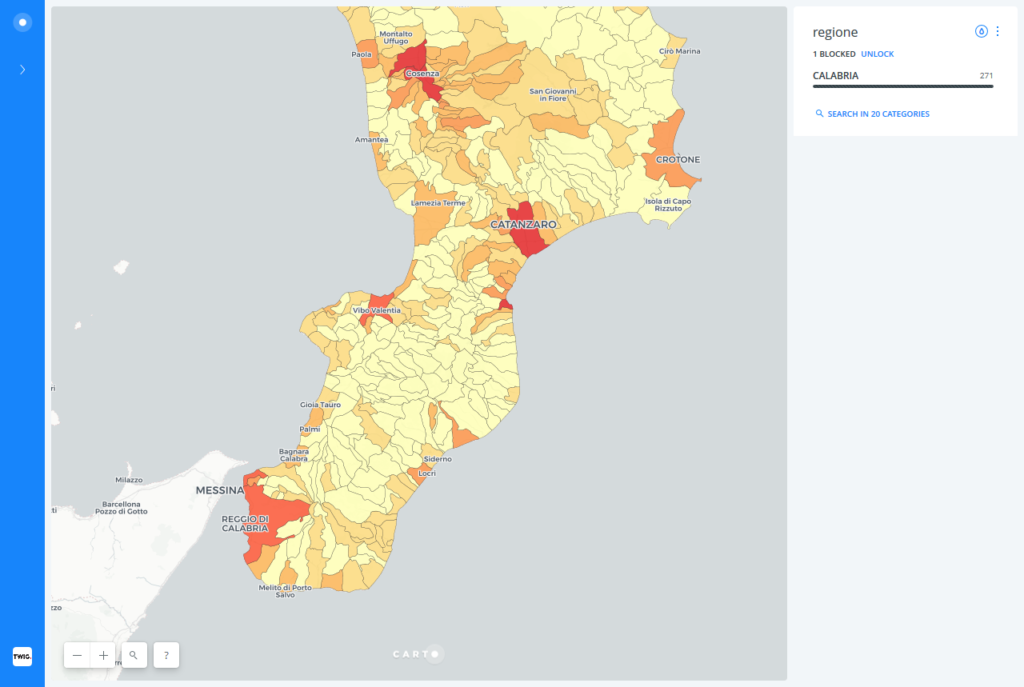Click the white circle icon atop sidebar

click(x=22, y=22)
